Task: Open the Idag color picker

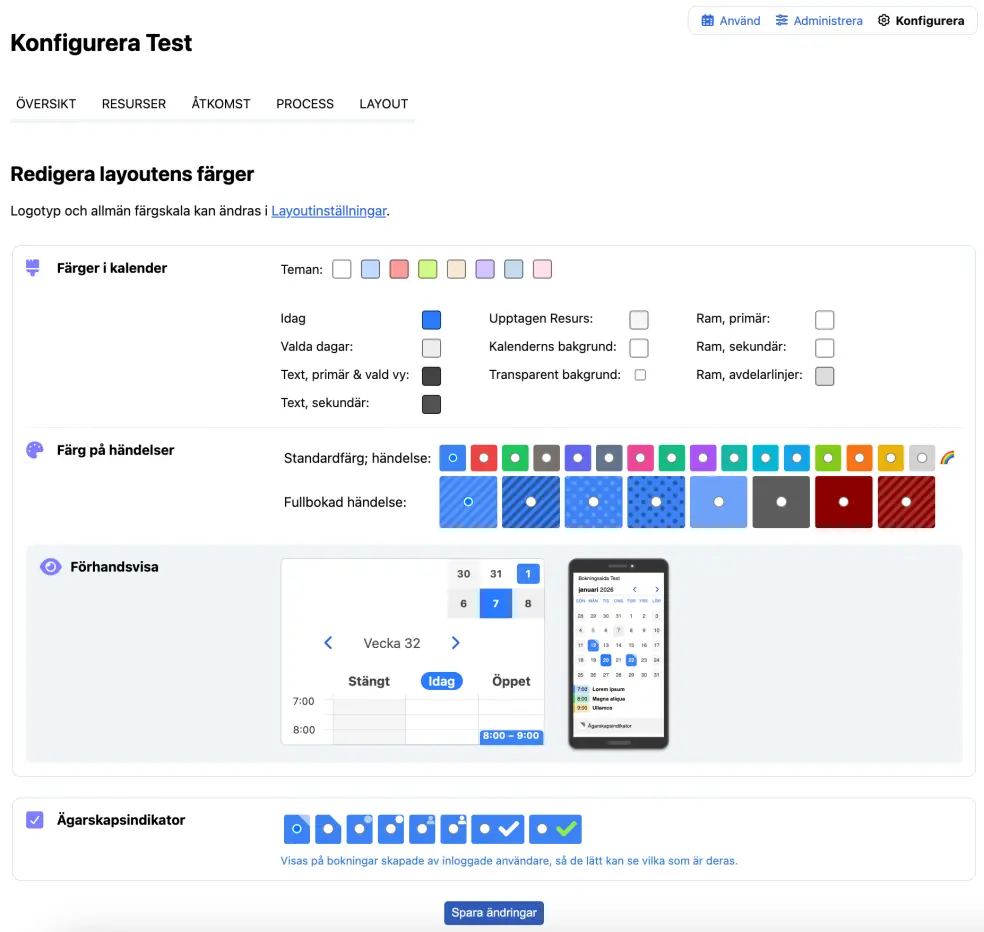Action: pos(431,320)
